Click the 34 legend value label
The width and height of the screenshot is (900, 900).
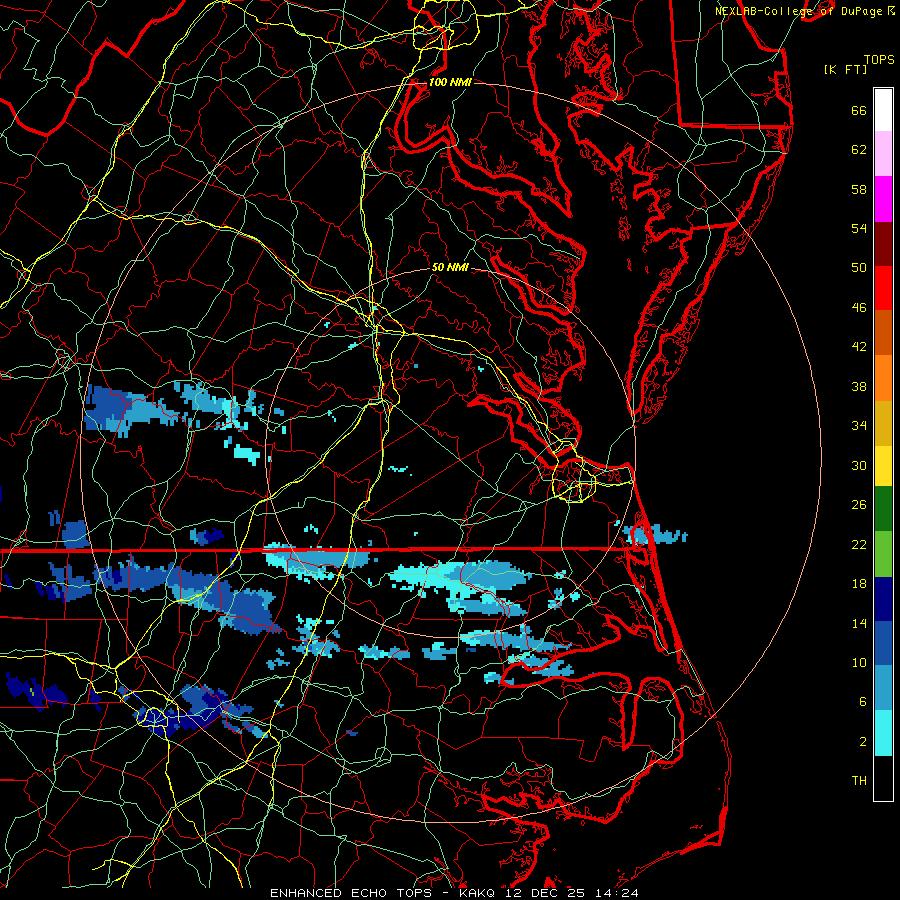click(859, 426)
